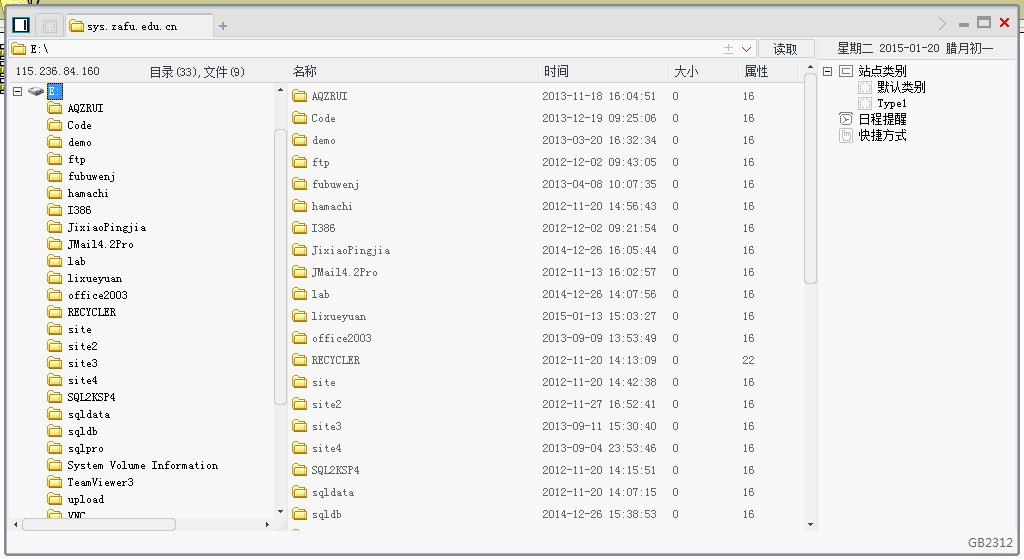
Task: Open the path history dropdown arrow
Action: (x=746, y=49)
